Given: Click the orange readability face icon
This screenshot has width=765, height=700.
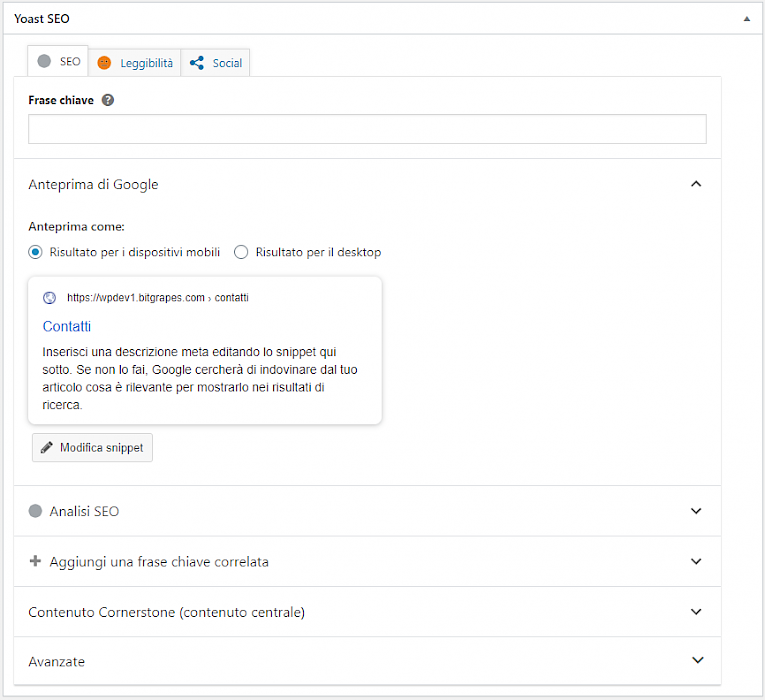Looking at the screenshot, I should coord(104,63).
